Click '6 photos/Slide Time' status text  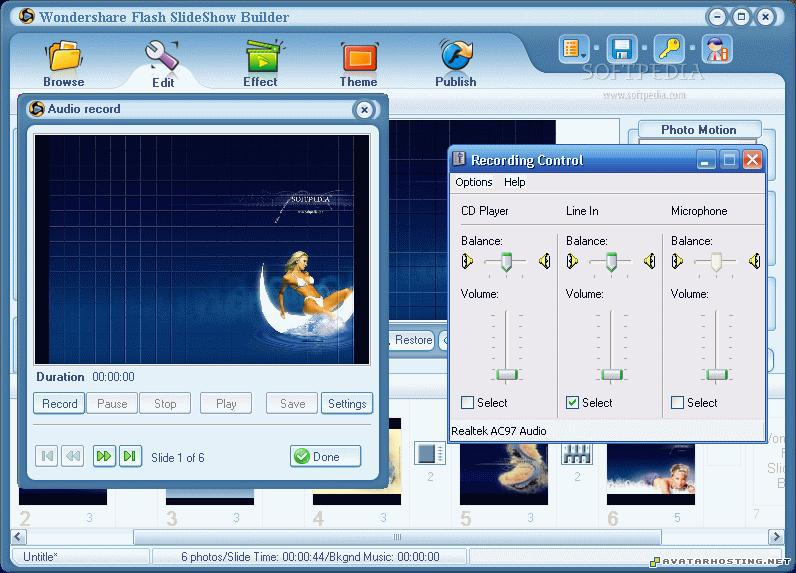(310, 557)
